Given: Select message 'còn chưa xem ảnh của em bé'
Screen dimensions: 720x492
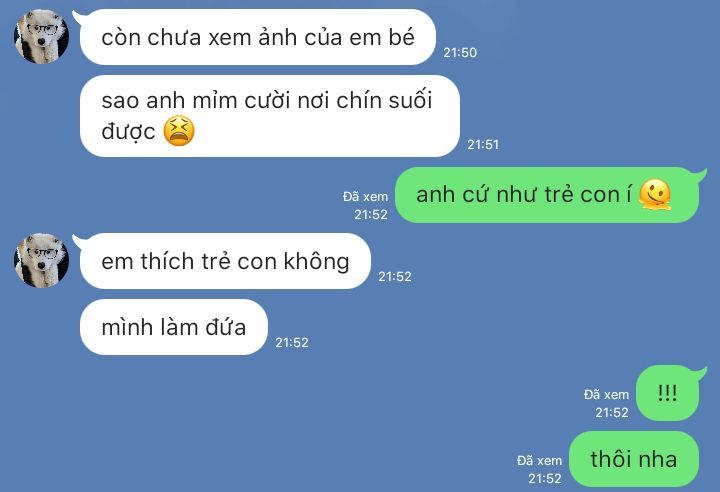Looking at the screenshot, I should pos(257,37).
